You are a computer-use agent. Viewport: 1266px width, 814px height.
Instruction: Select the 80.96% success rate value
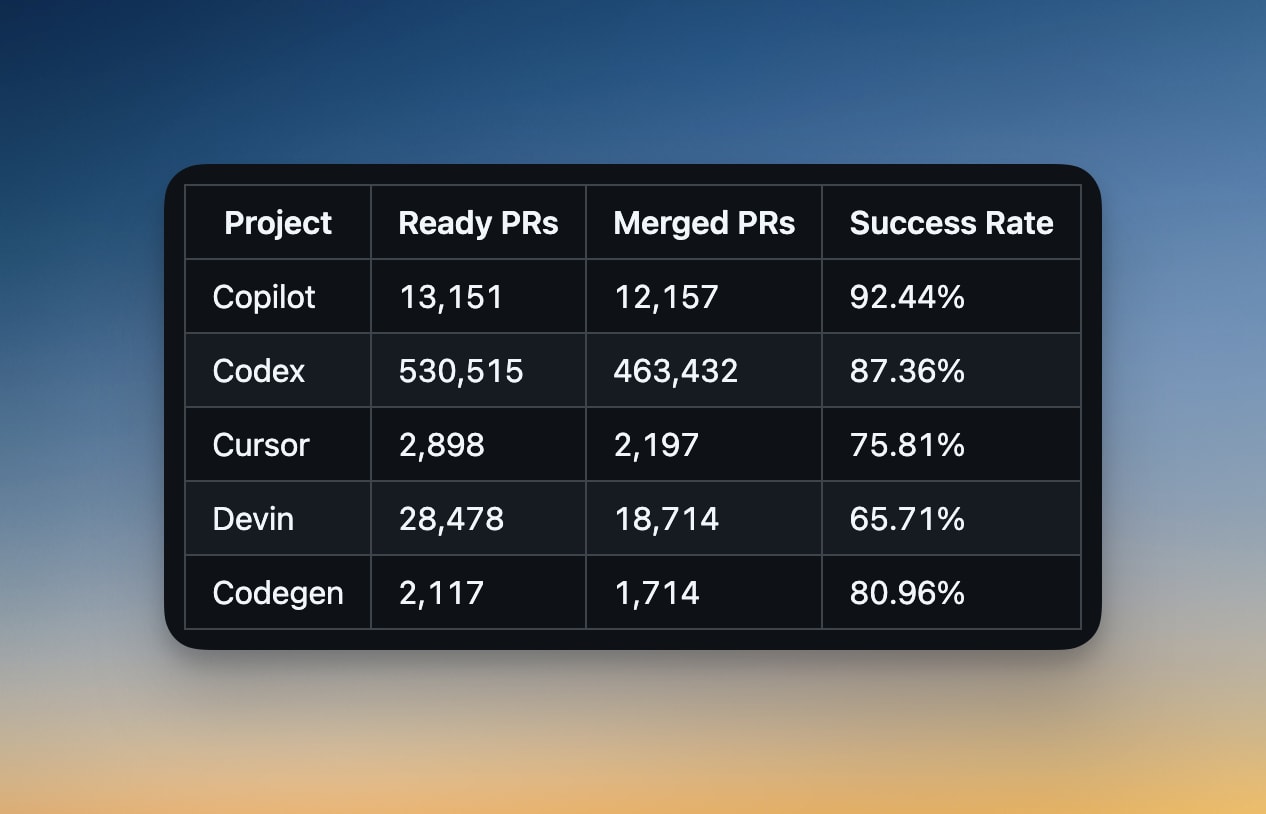coord(907,593)
